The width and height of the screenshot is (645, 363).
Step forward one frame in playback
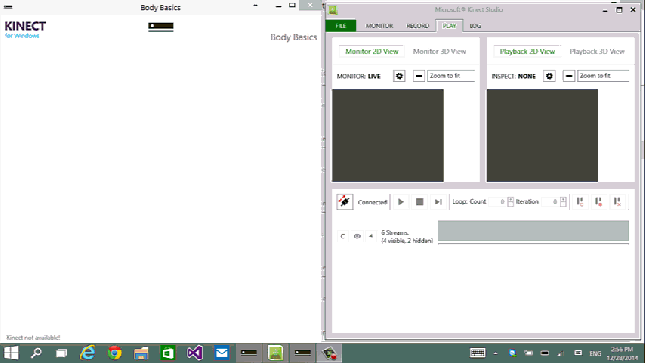[x=438, y=202]
